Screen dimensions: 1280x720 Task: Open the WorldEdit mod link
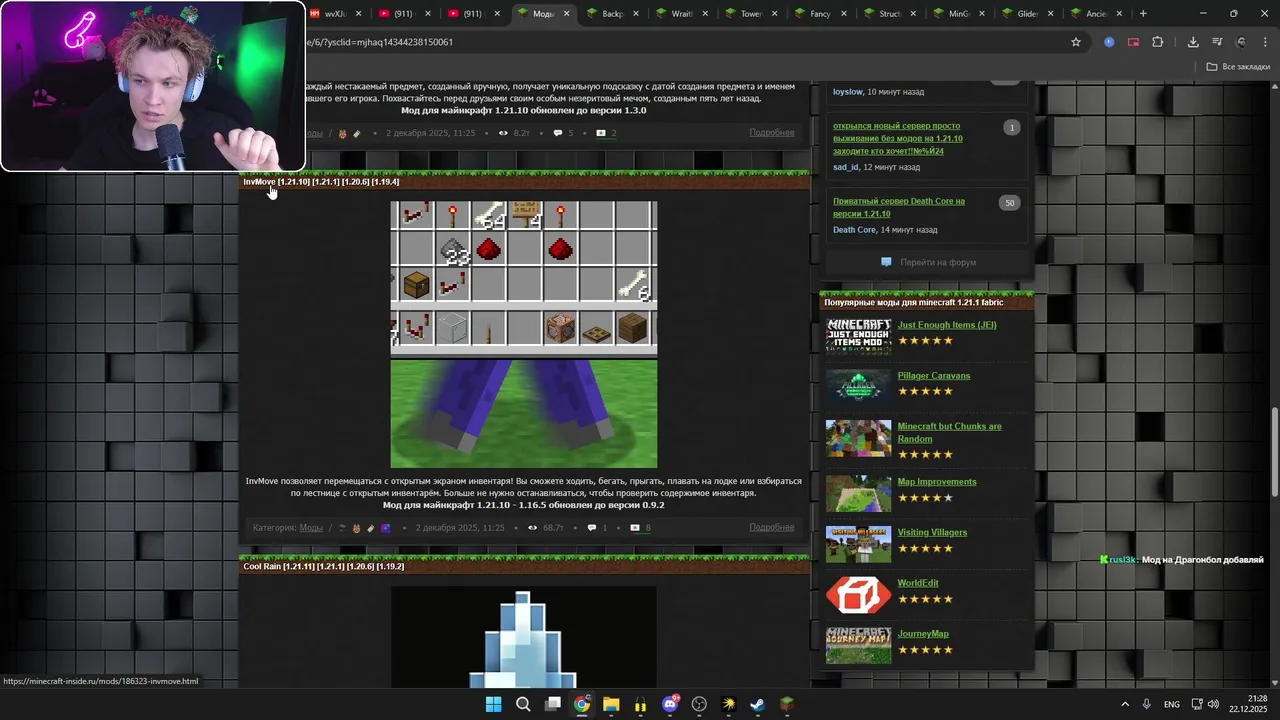pos(918,583)
